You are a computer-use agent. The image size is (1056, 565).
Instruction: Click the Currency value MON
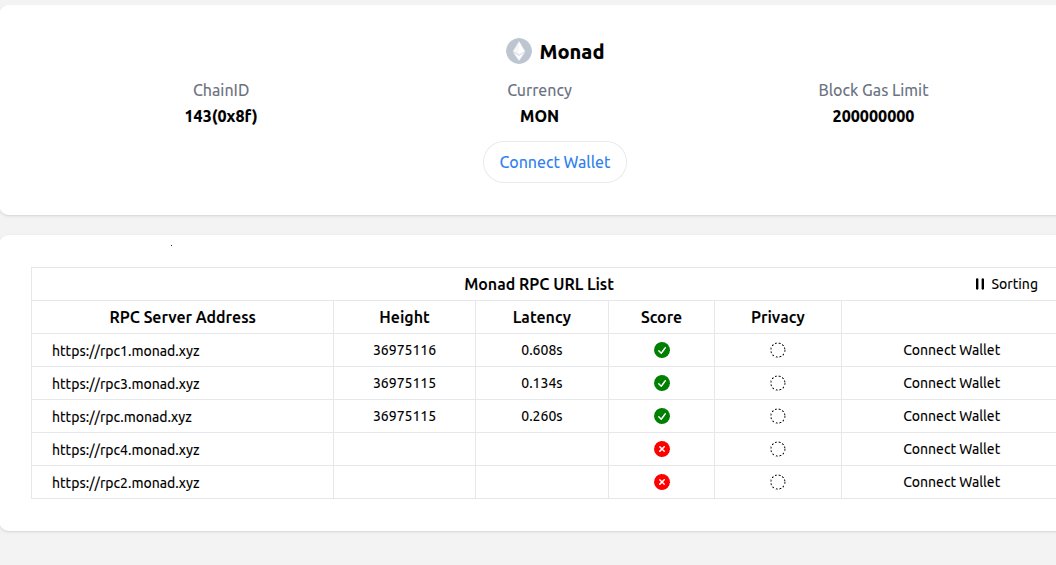(539, 117)
